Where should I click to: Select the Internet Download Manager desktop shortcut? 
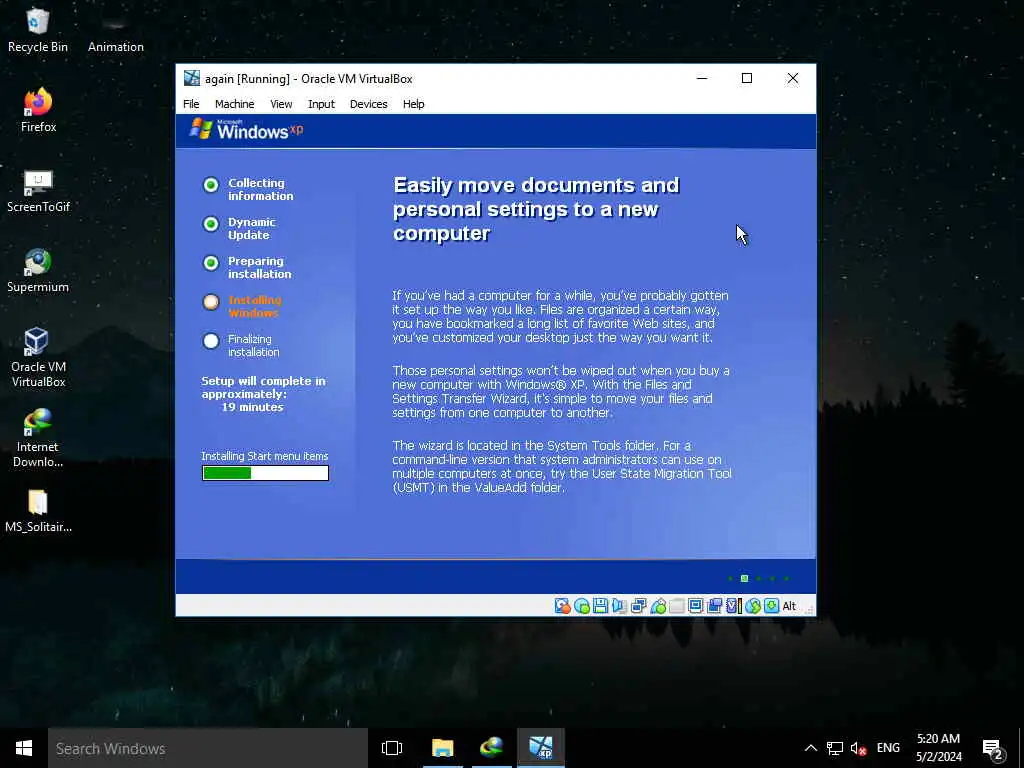tap(38, 438)
